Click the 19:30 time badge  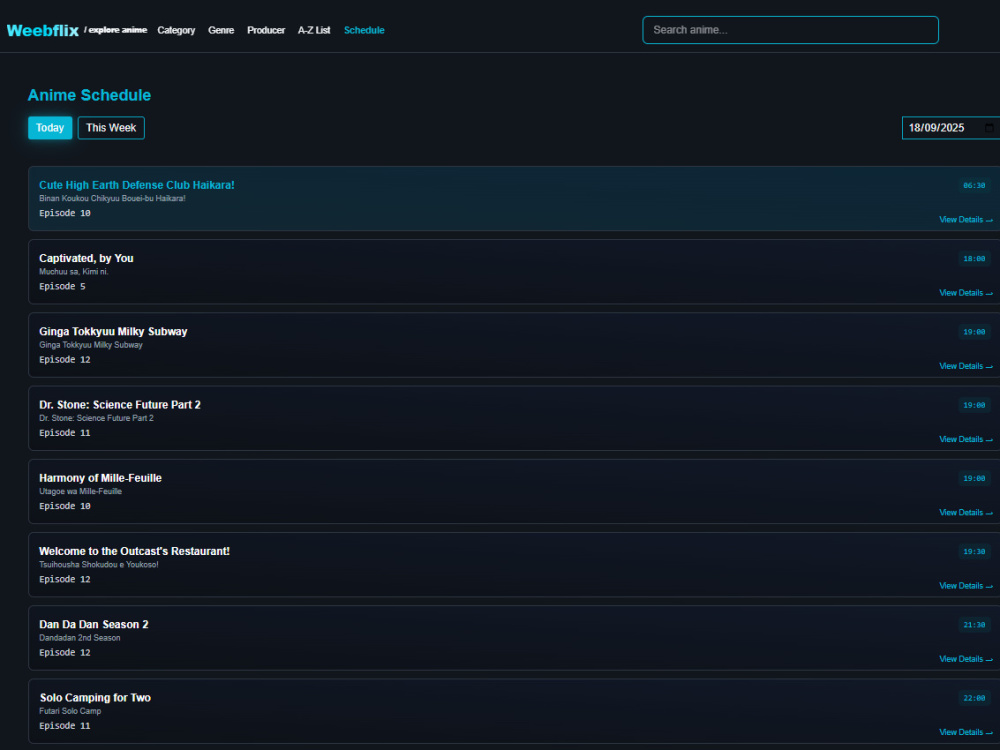click(974, 552)
